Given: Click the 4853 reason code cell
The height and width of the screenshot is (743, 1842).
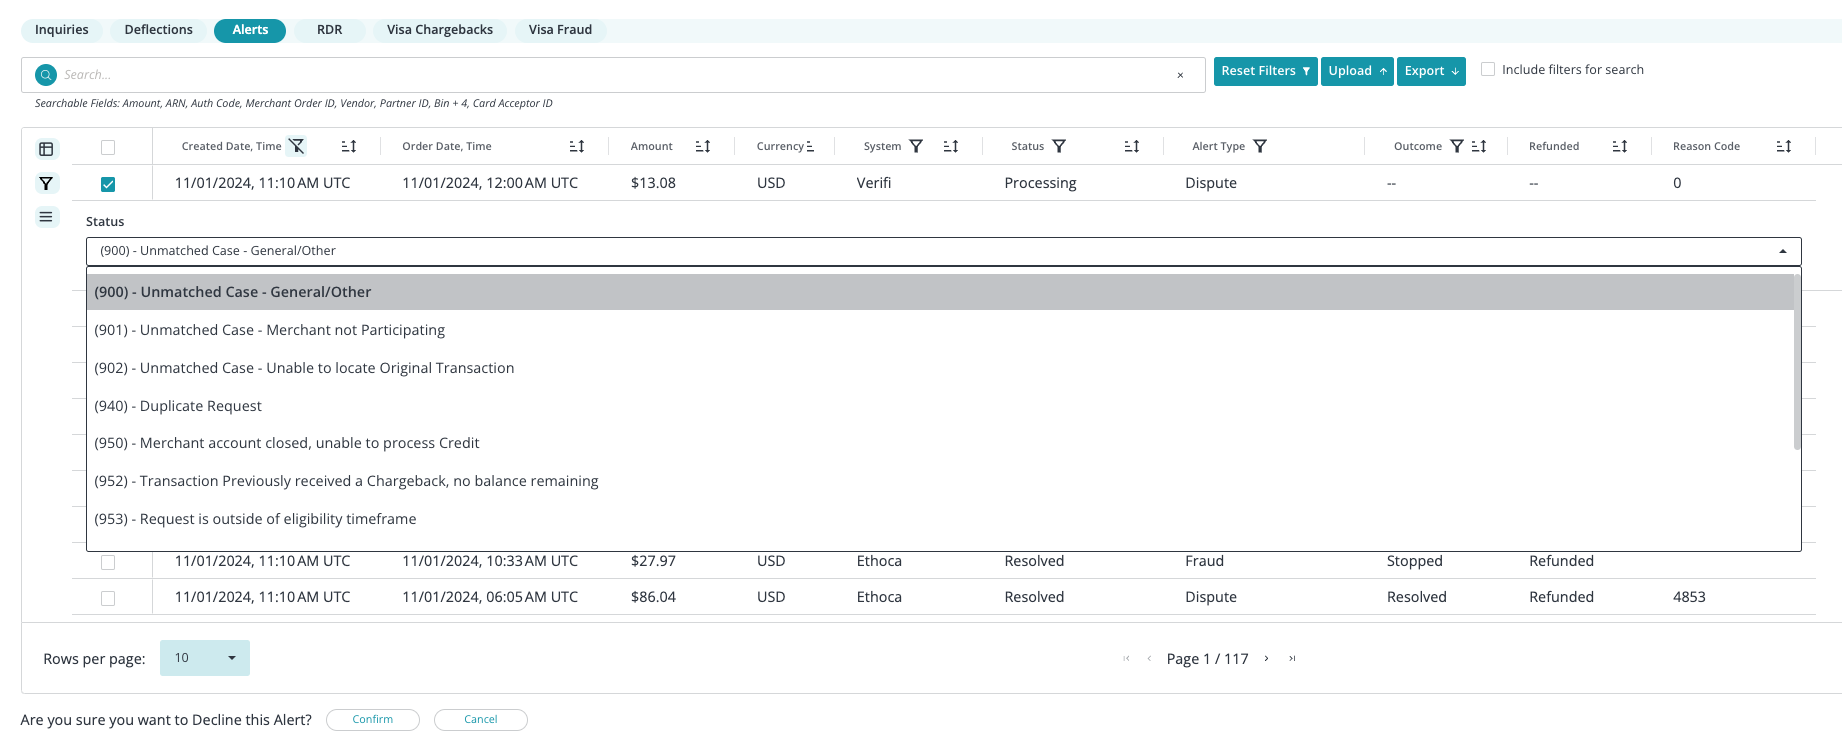Looking at the screenshot, I should pyautogui.click(x=1689, y=597).
